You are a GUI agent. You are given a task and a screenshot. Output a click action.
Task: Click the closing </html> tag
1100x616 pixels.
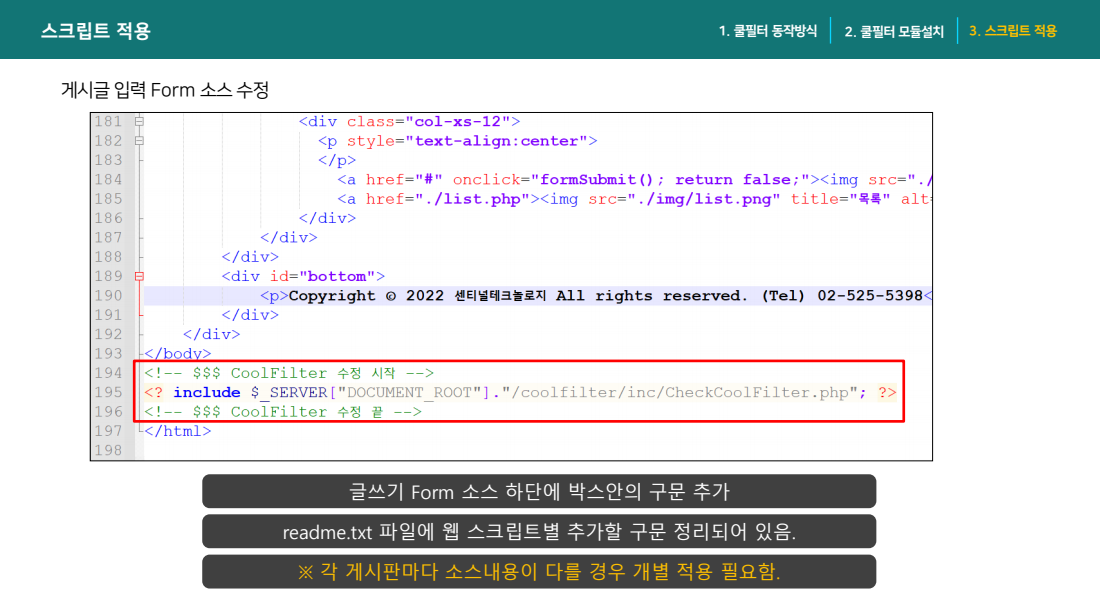(x=177, y=431)
